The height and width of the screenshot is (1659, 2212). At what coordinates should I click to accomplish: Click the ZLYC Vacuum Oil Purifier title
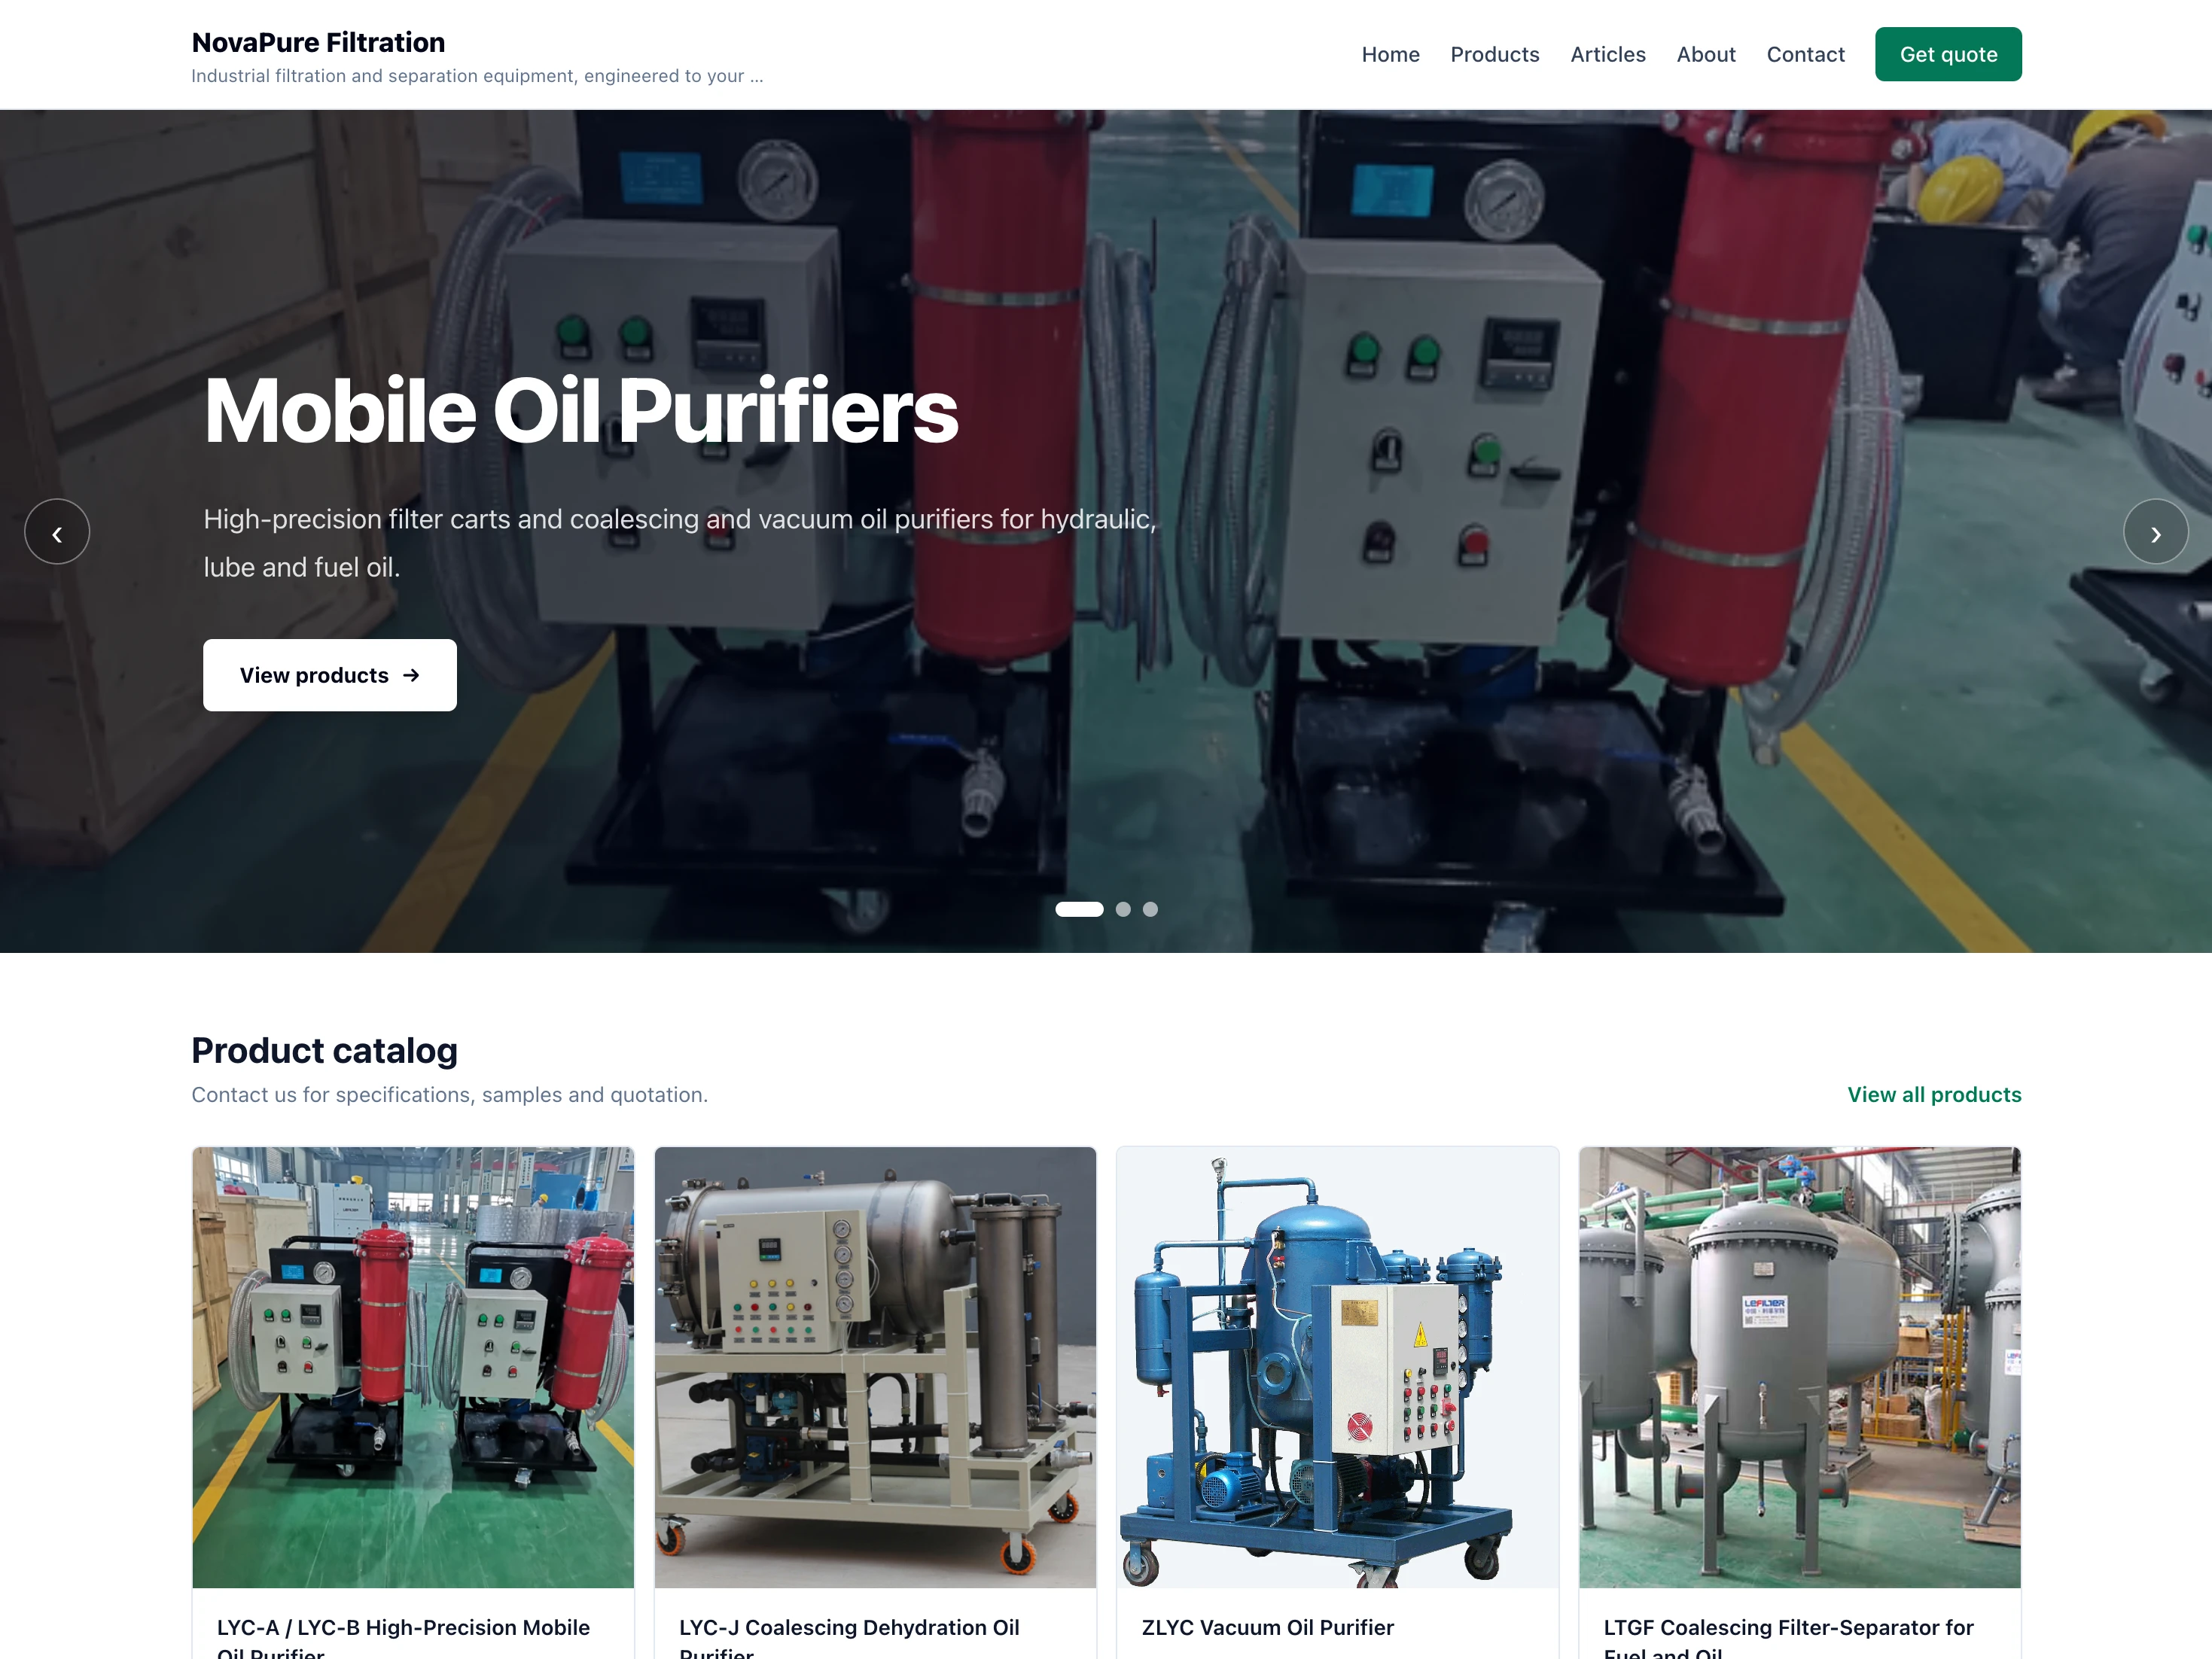click(1267, 1627)
